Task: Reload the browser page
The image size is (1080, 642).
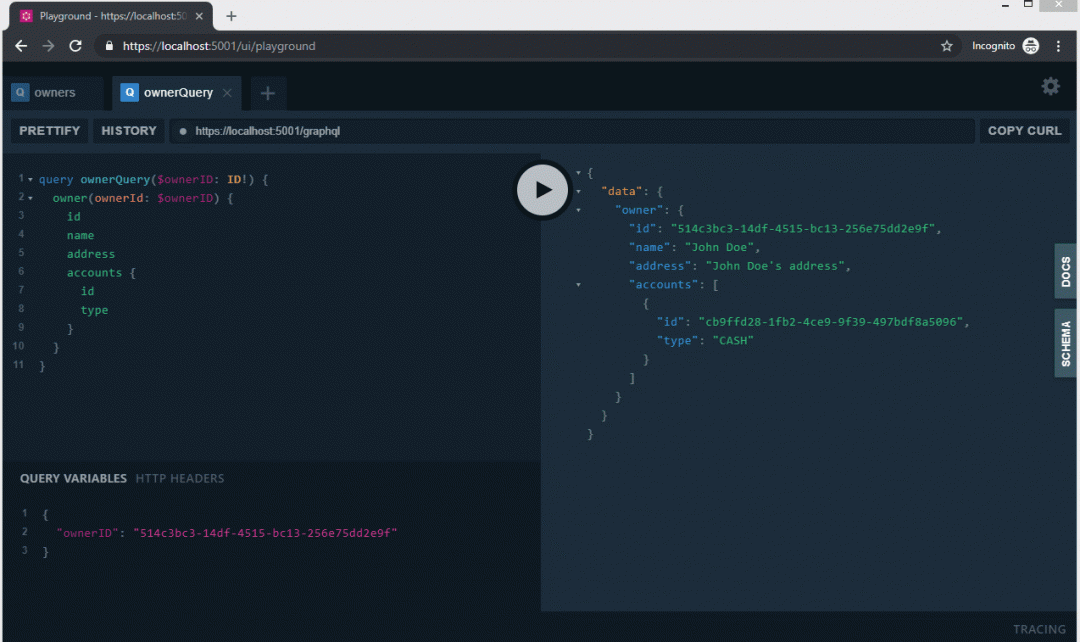Action: 75,46
